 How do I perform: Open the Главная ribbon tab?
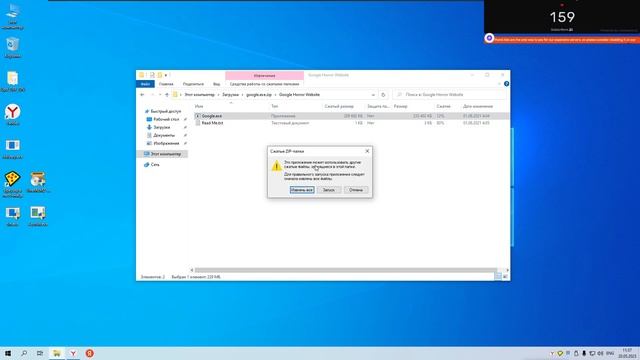(166, 84)
